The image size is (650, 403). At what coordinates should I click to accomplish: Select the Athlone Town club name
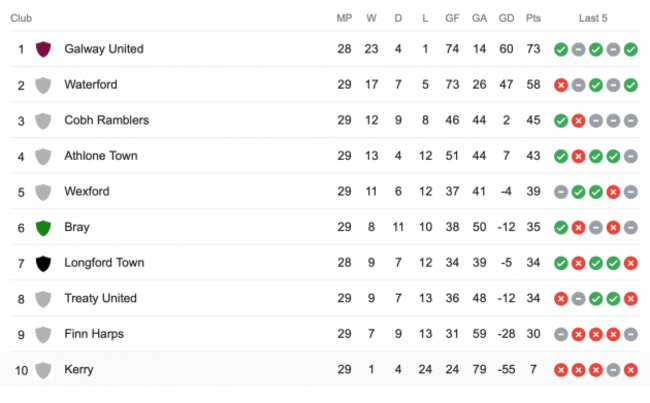(x=101, y=156)
